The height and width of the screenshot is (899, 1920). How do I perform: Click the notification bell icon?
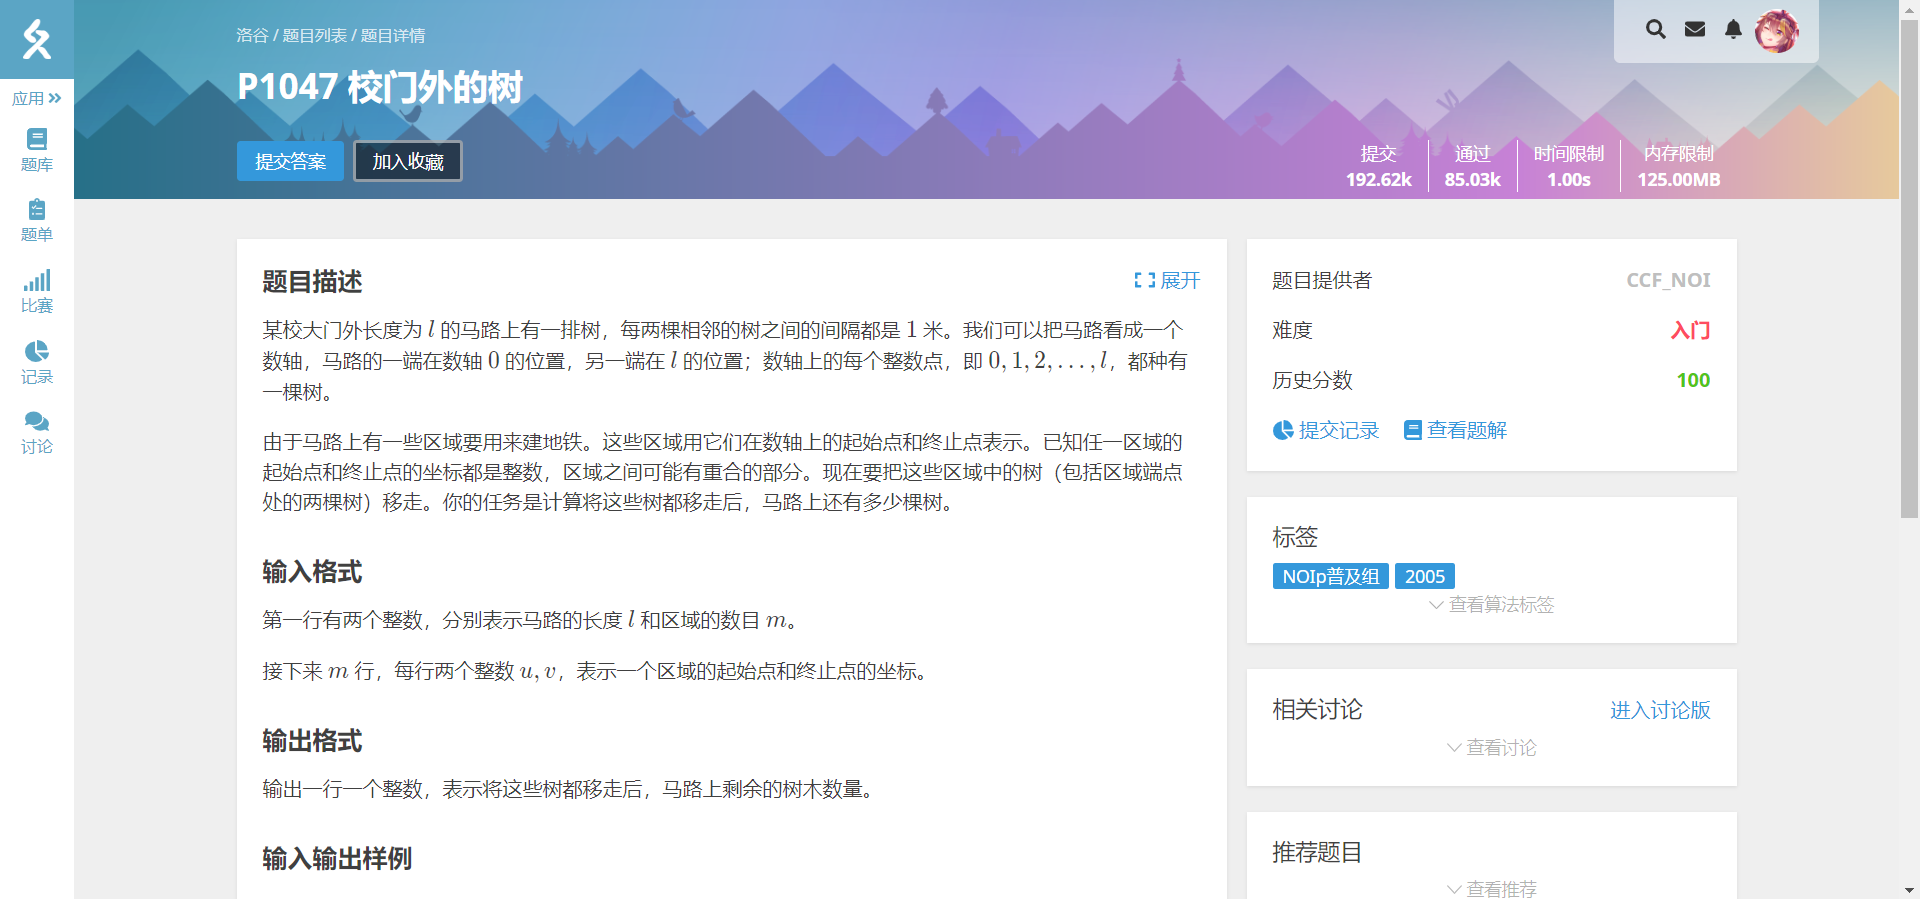(1733, 29)
